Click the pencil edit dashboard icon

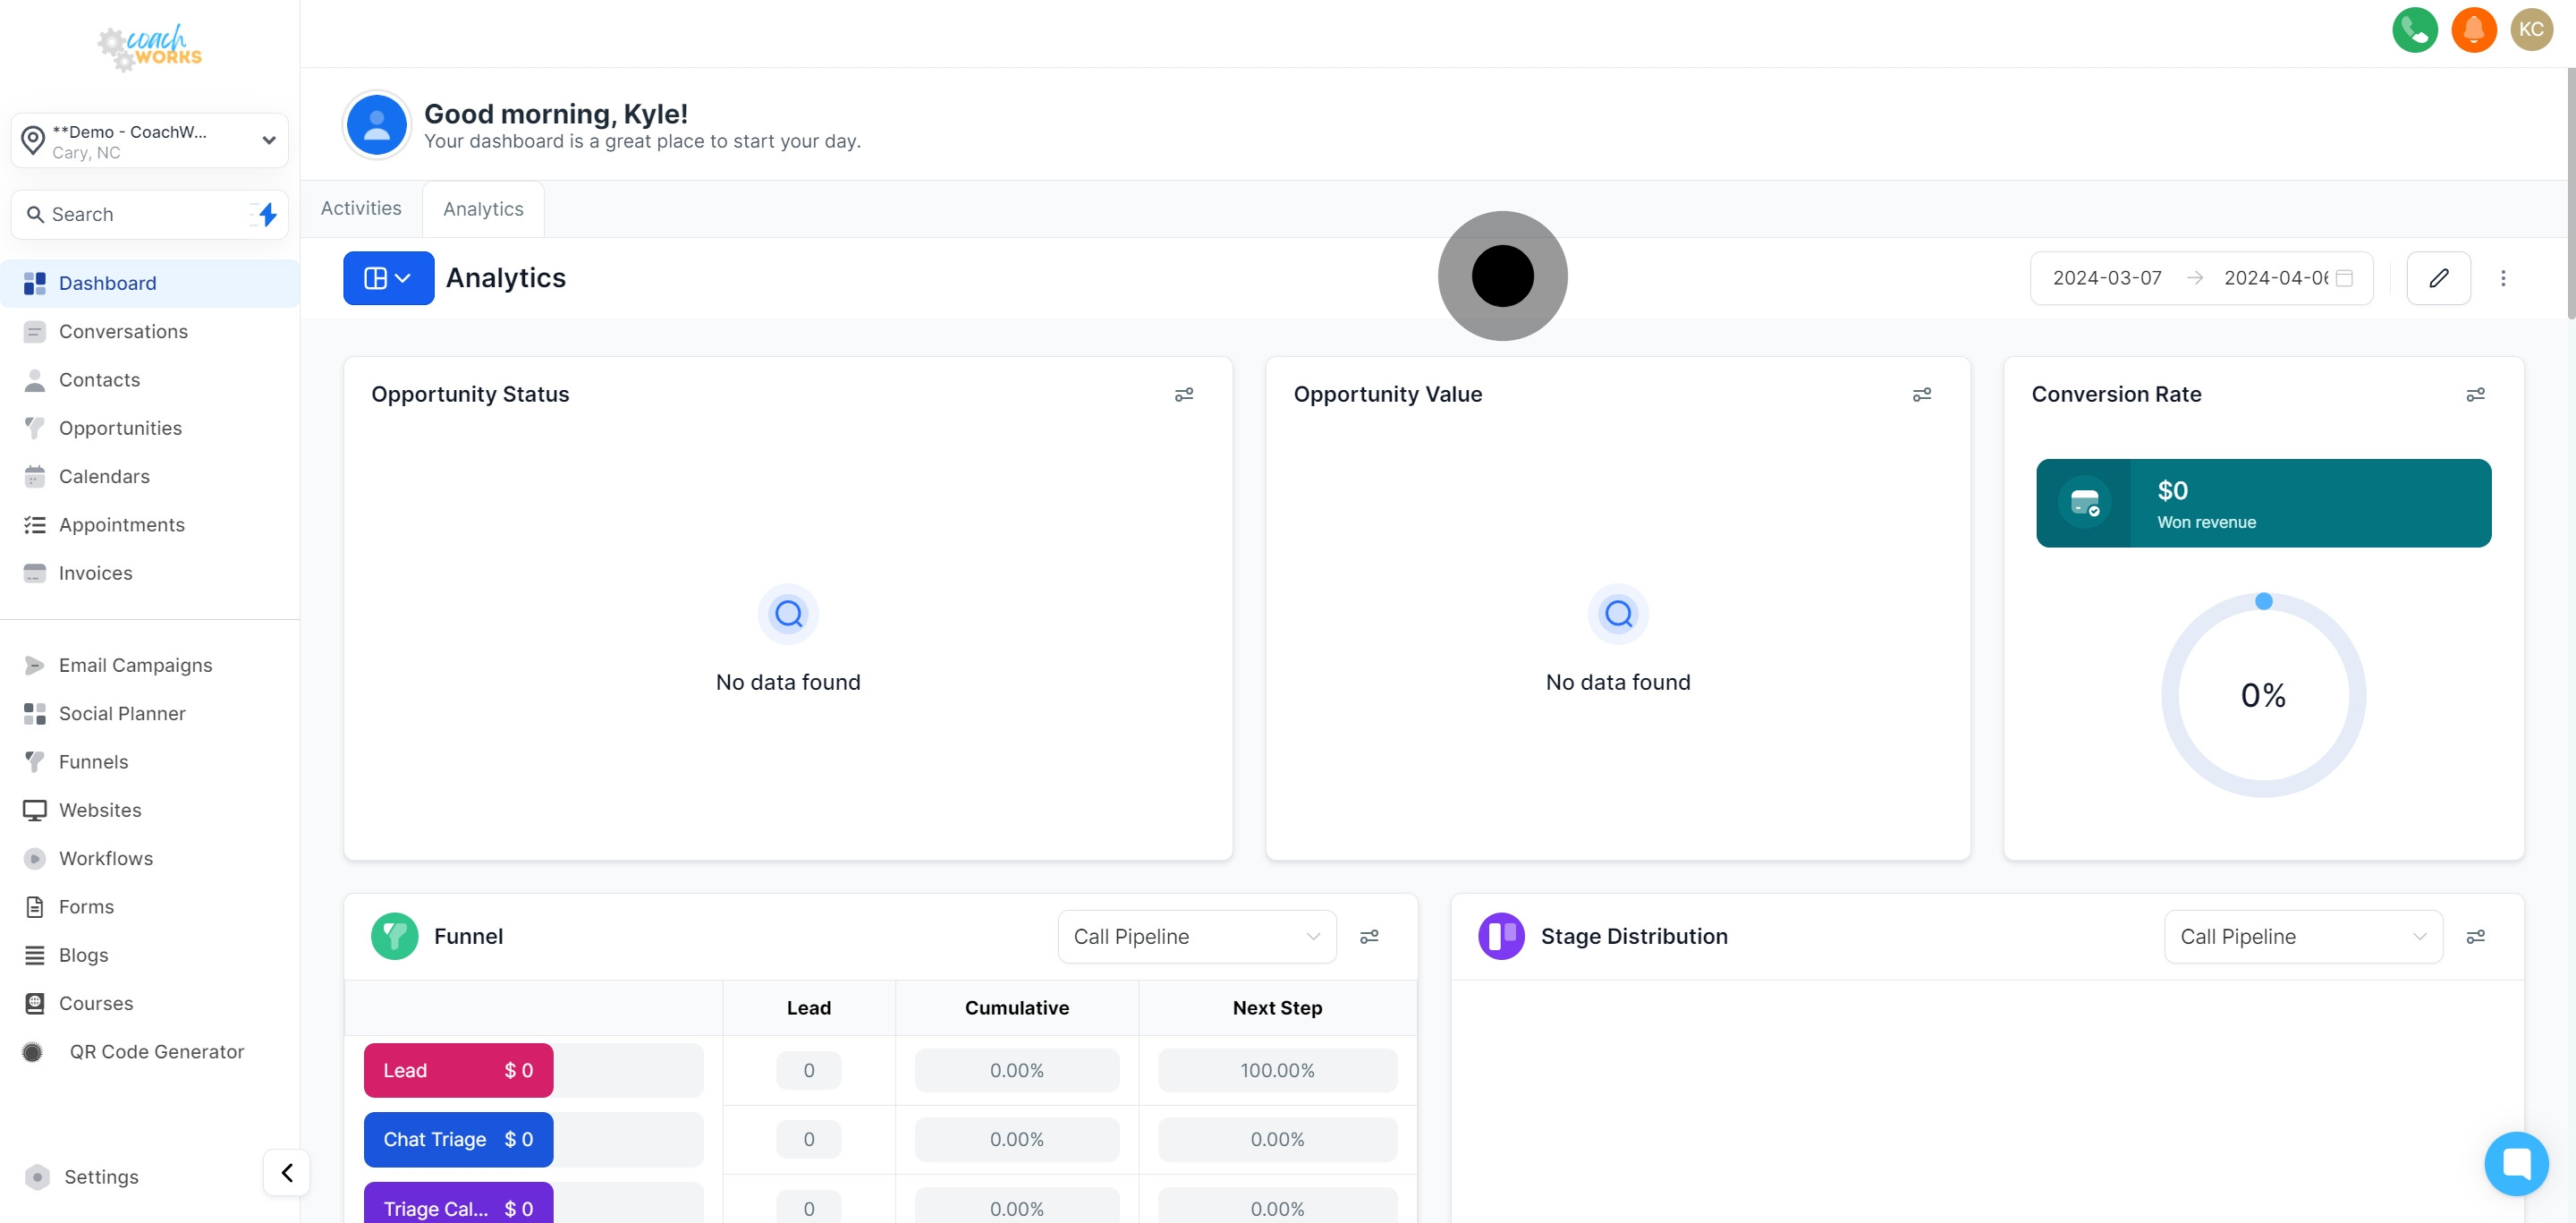[2438, 278]
